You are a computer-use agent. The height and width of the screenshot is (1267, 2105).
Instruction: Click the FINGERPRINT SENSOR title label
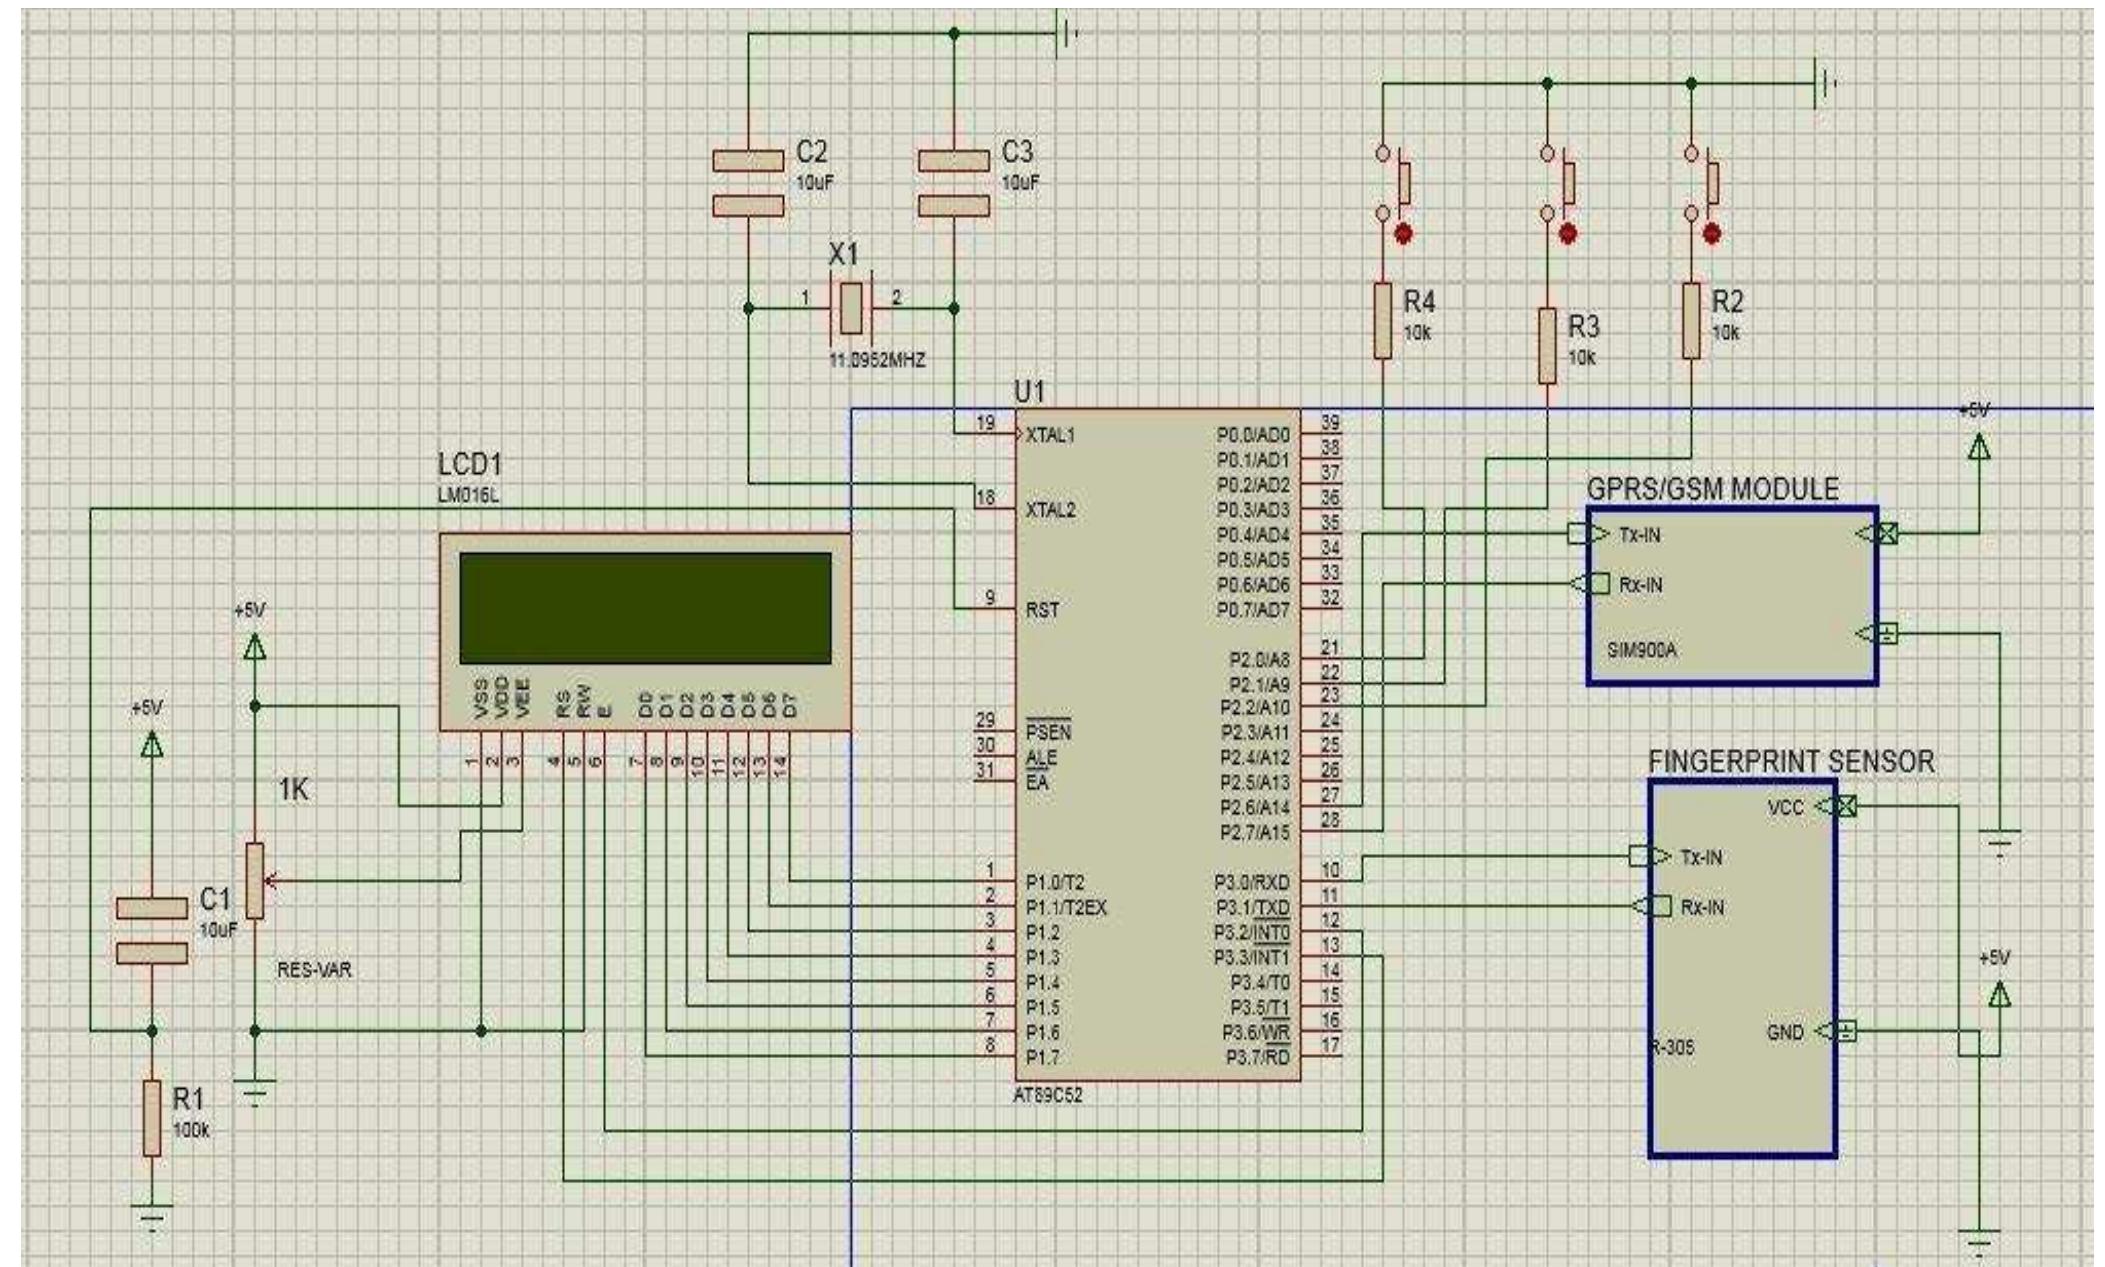(x=1791, y=762)
